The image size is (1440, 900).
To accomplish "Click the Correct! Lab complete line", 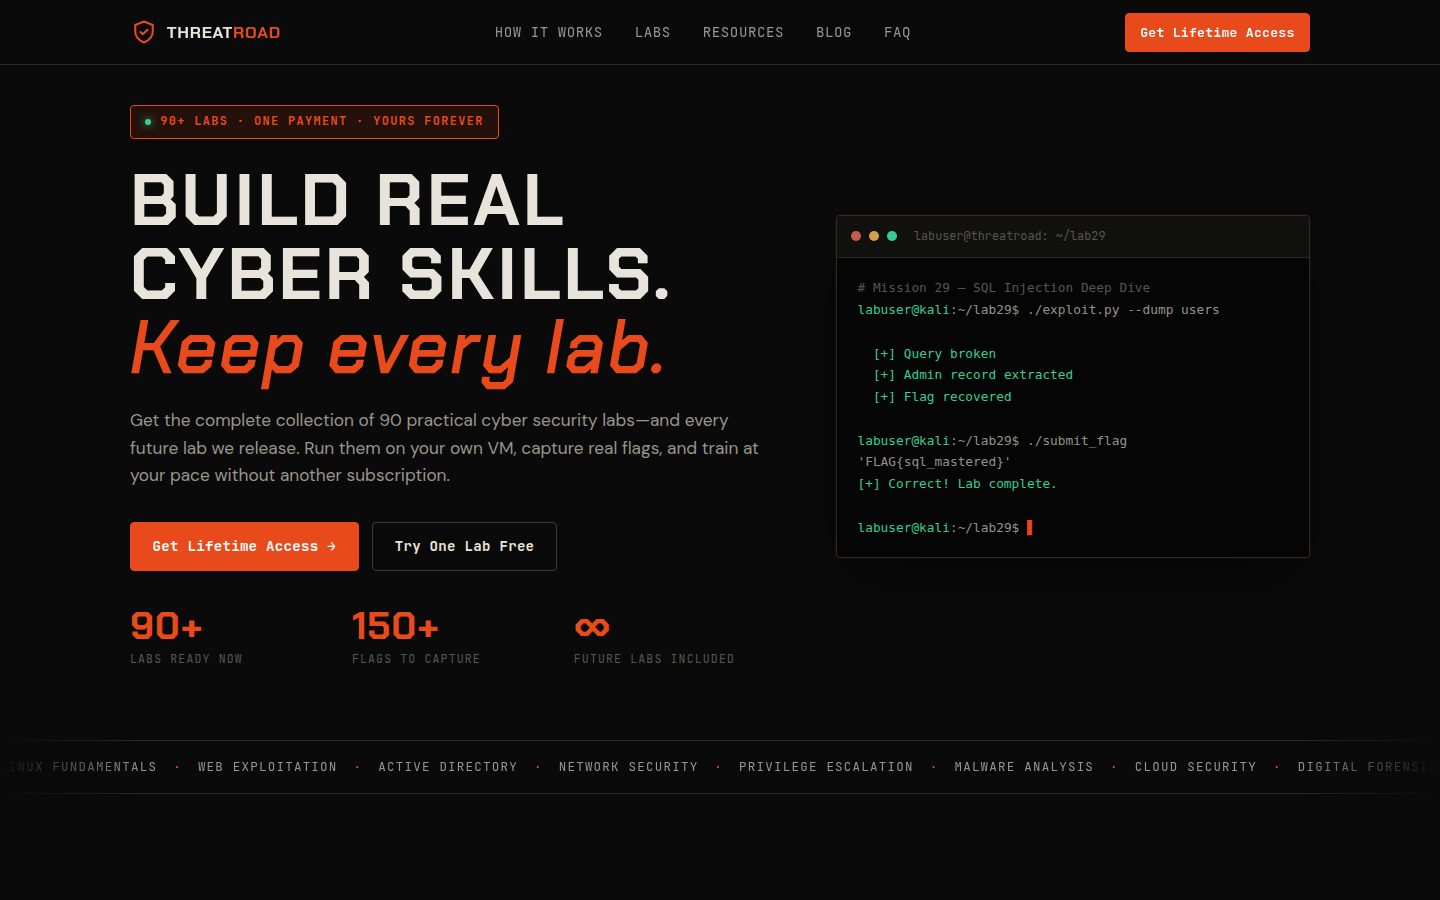I will [957, 484].
